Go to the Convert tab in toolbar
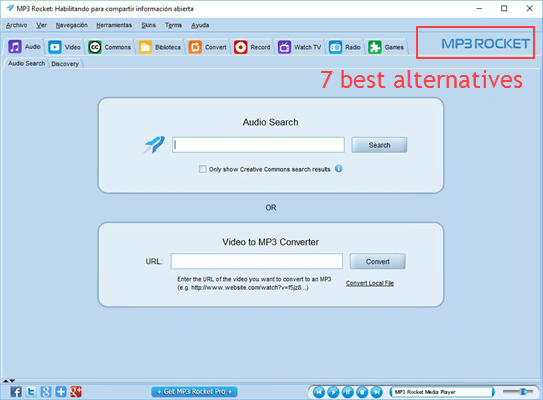Screen dimensions: 543x400 point(208,47)
